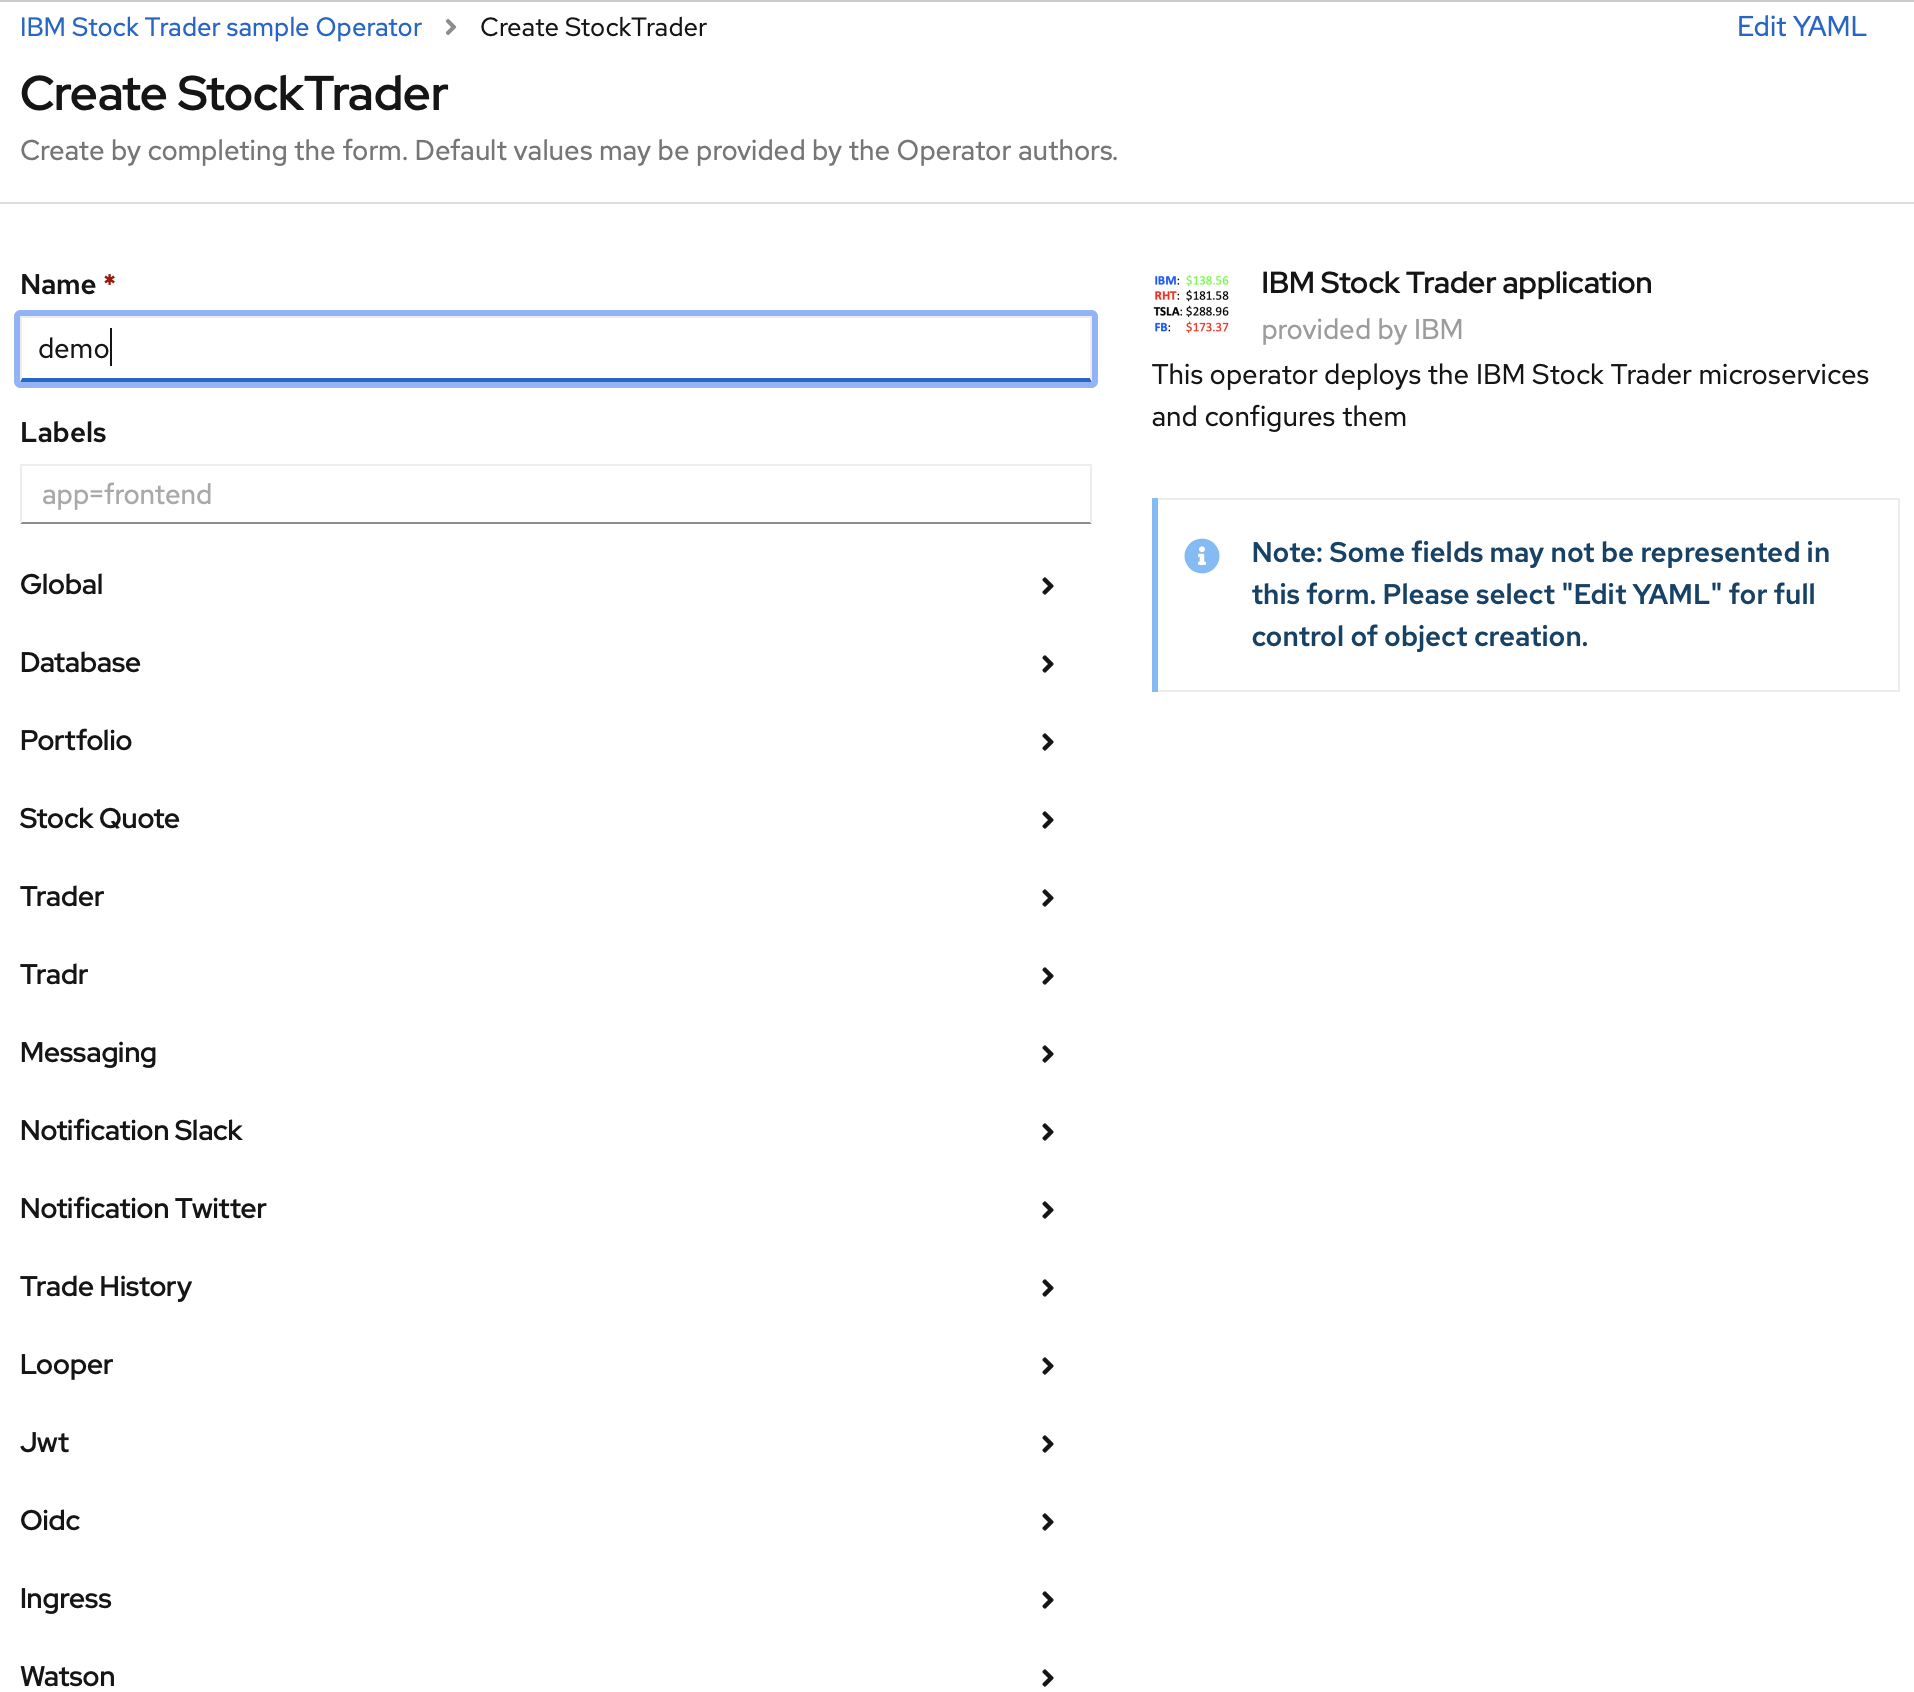
Task: Select the Messaging section label
Action: (88, 1053)
